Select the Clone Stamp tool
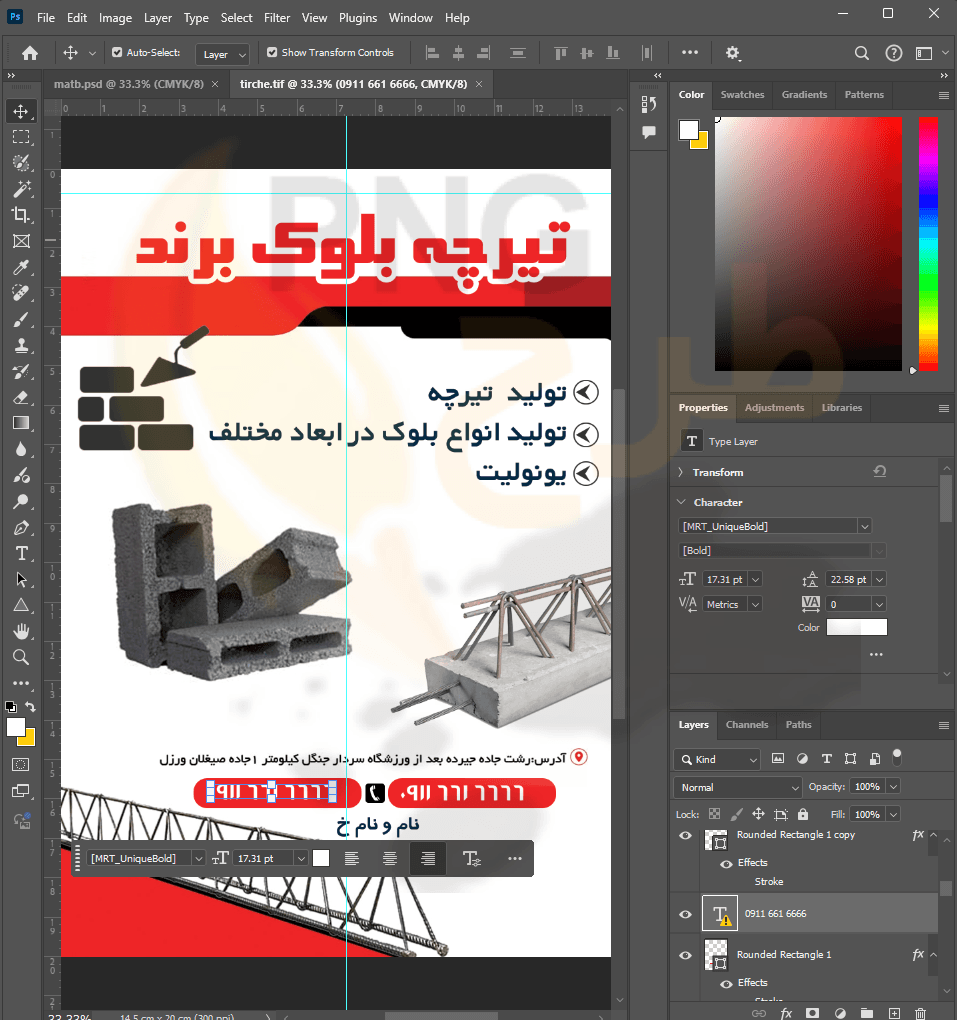 tap(21, 345)
